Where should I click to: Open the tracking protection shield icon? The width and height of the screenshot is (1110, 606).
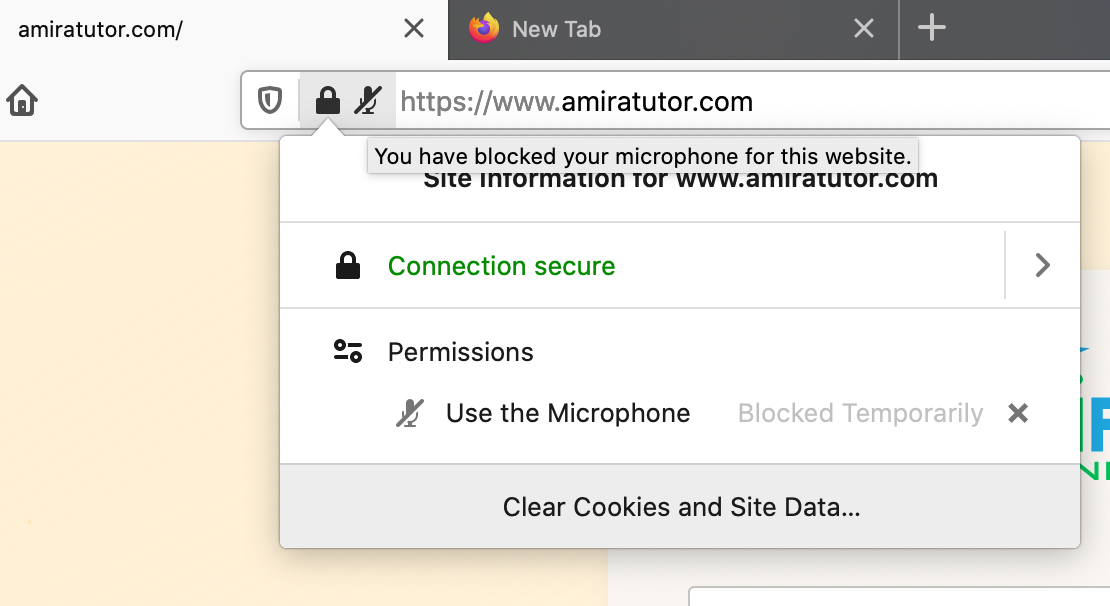269,100
